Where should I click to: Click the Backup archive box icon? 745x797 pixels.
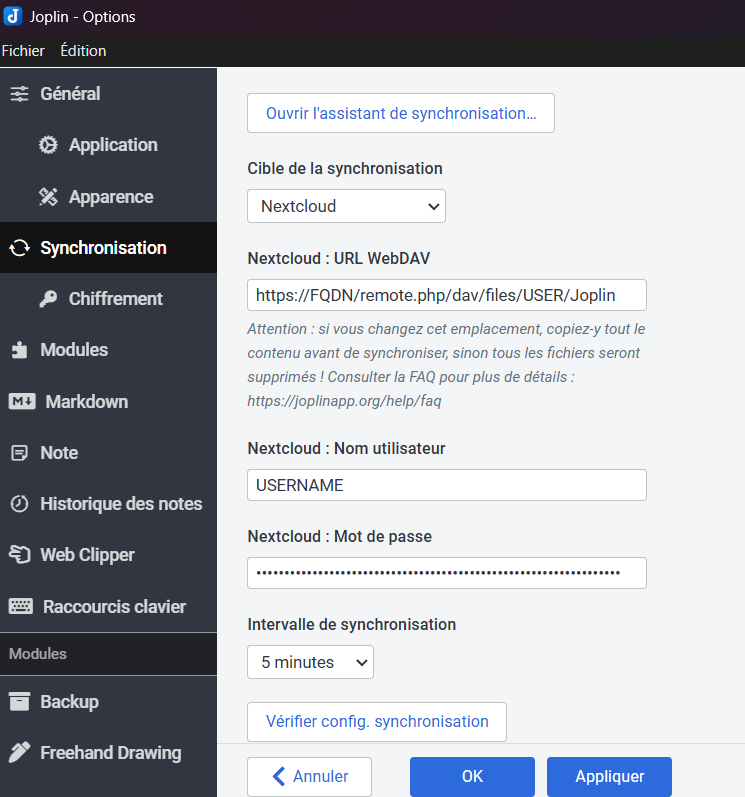click(x=19, y=701)
